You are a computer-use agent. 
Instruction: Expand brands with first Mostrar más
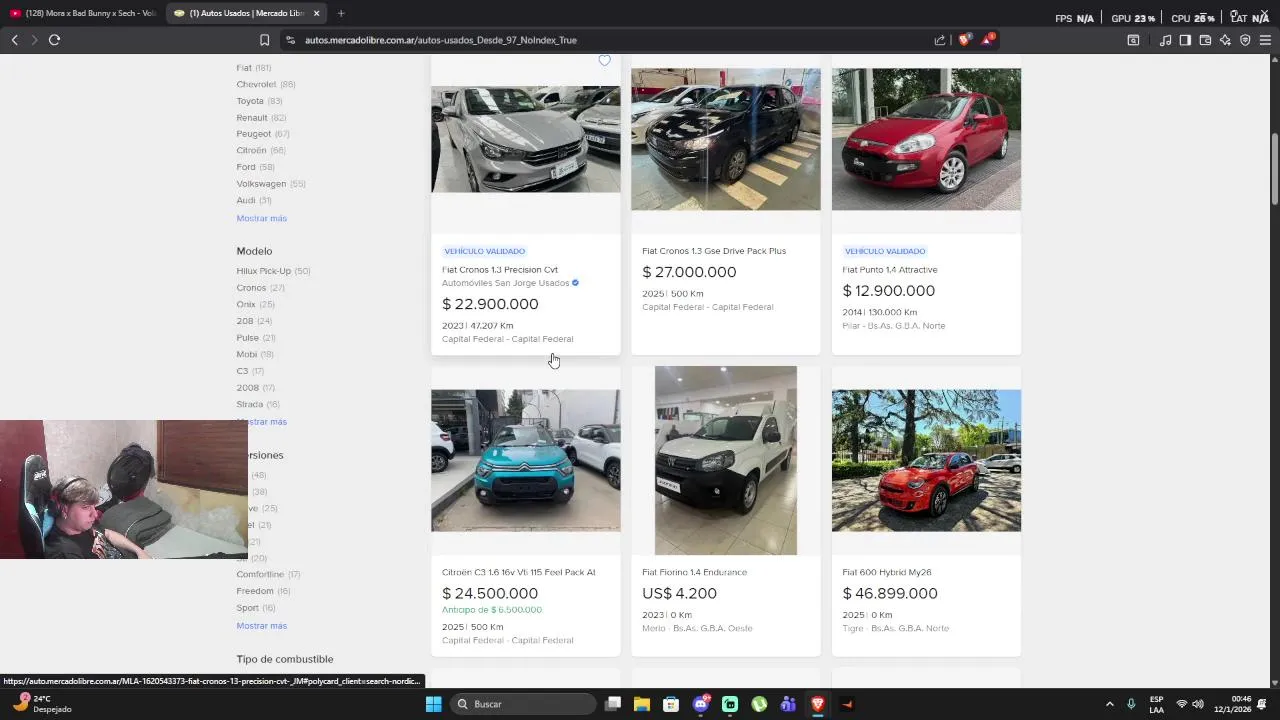[261, 218]
